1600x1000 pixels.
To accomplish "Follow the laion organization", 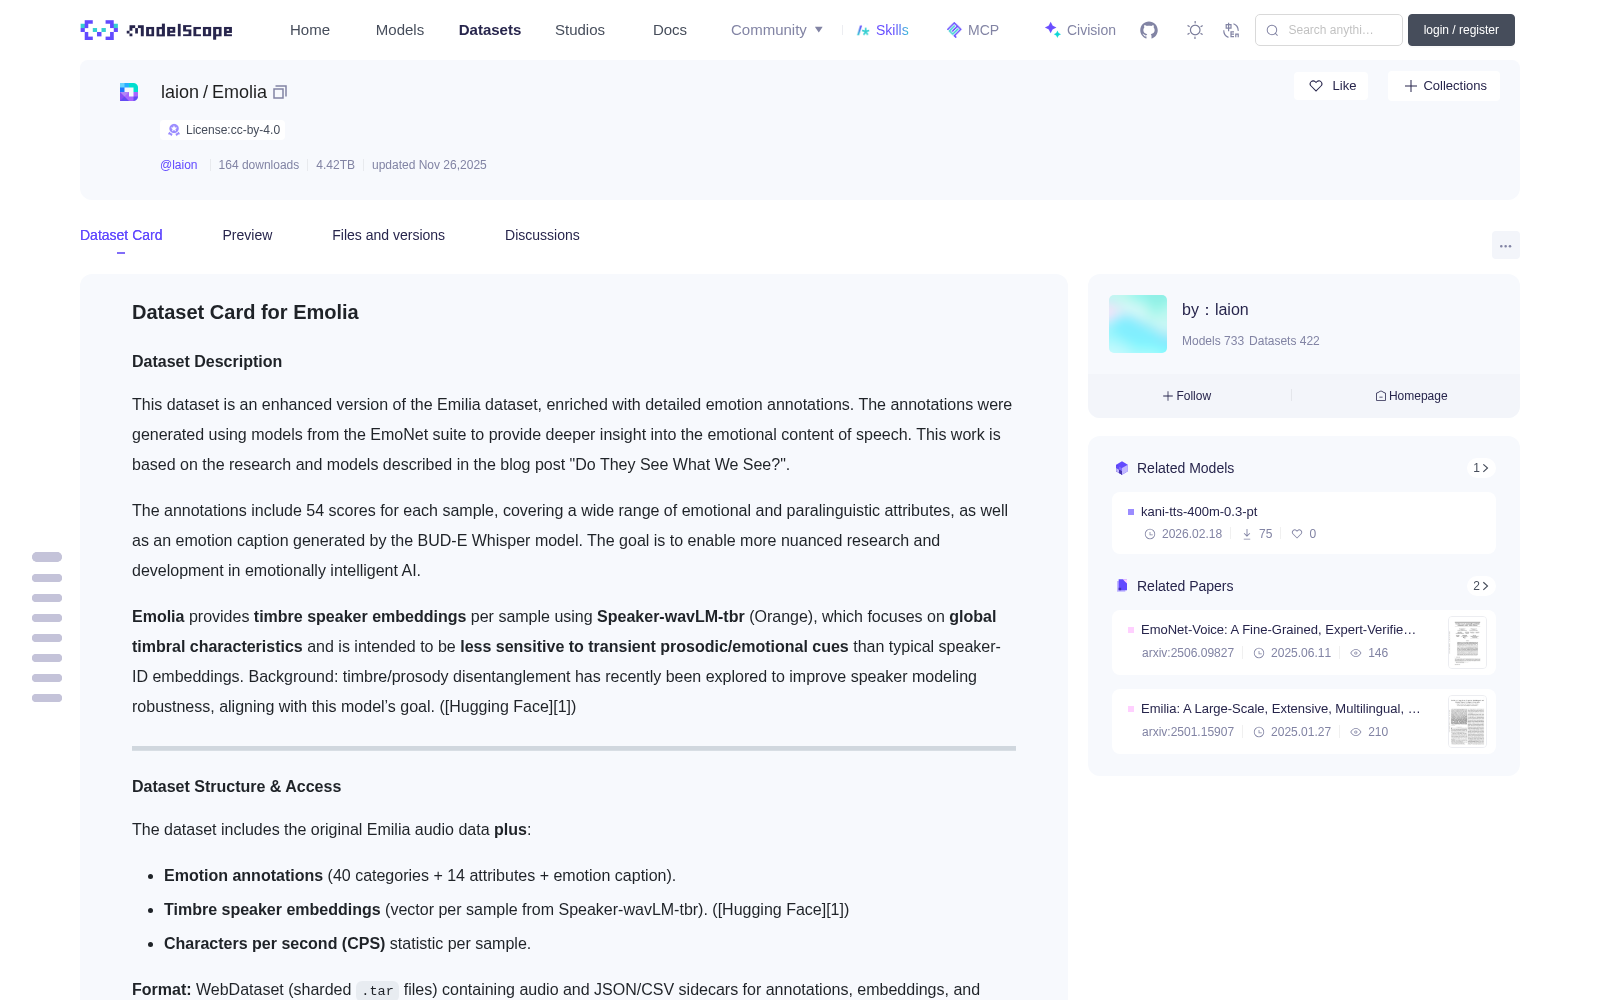I will [1187, 396].
